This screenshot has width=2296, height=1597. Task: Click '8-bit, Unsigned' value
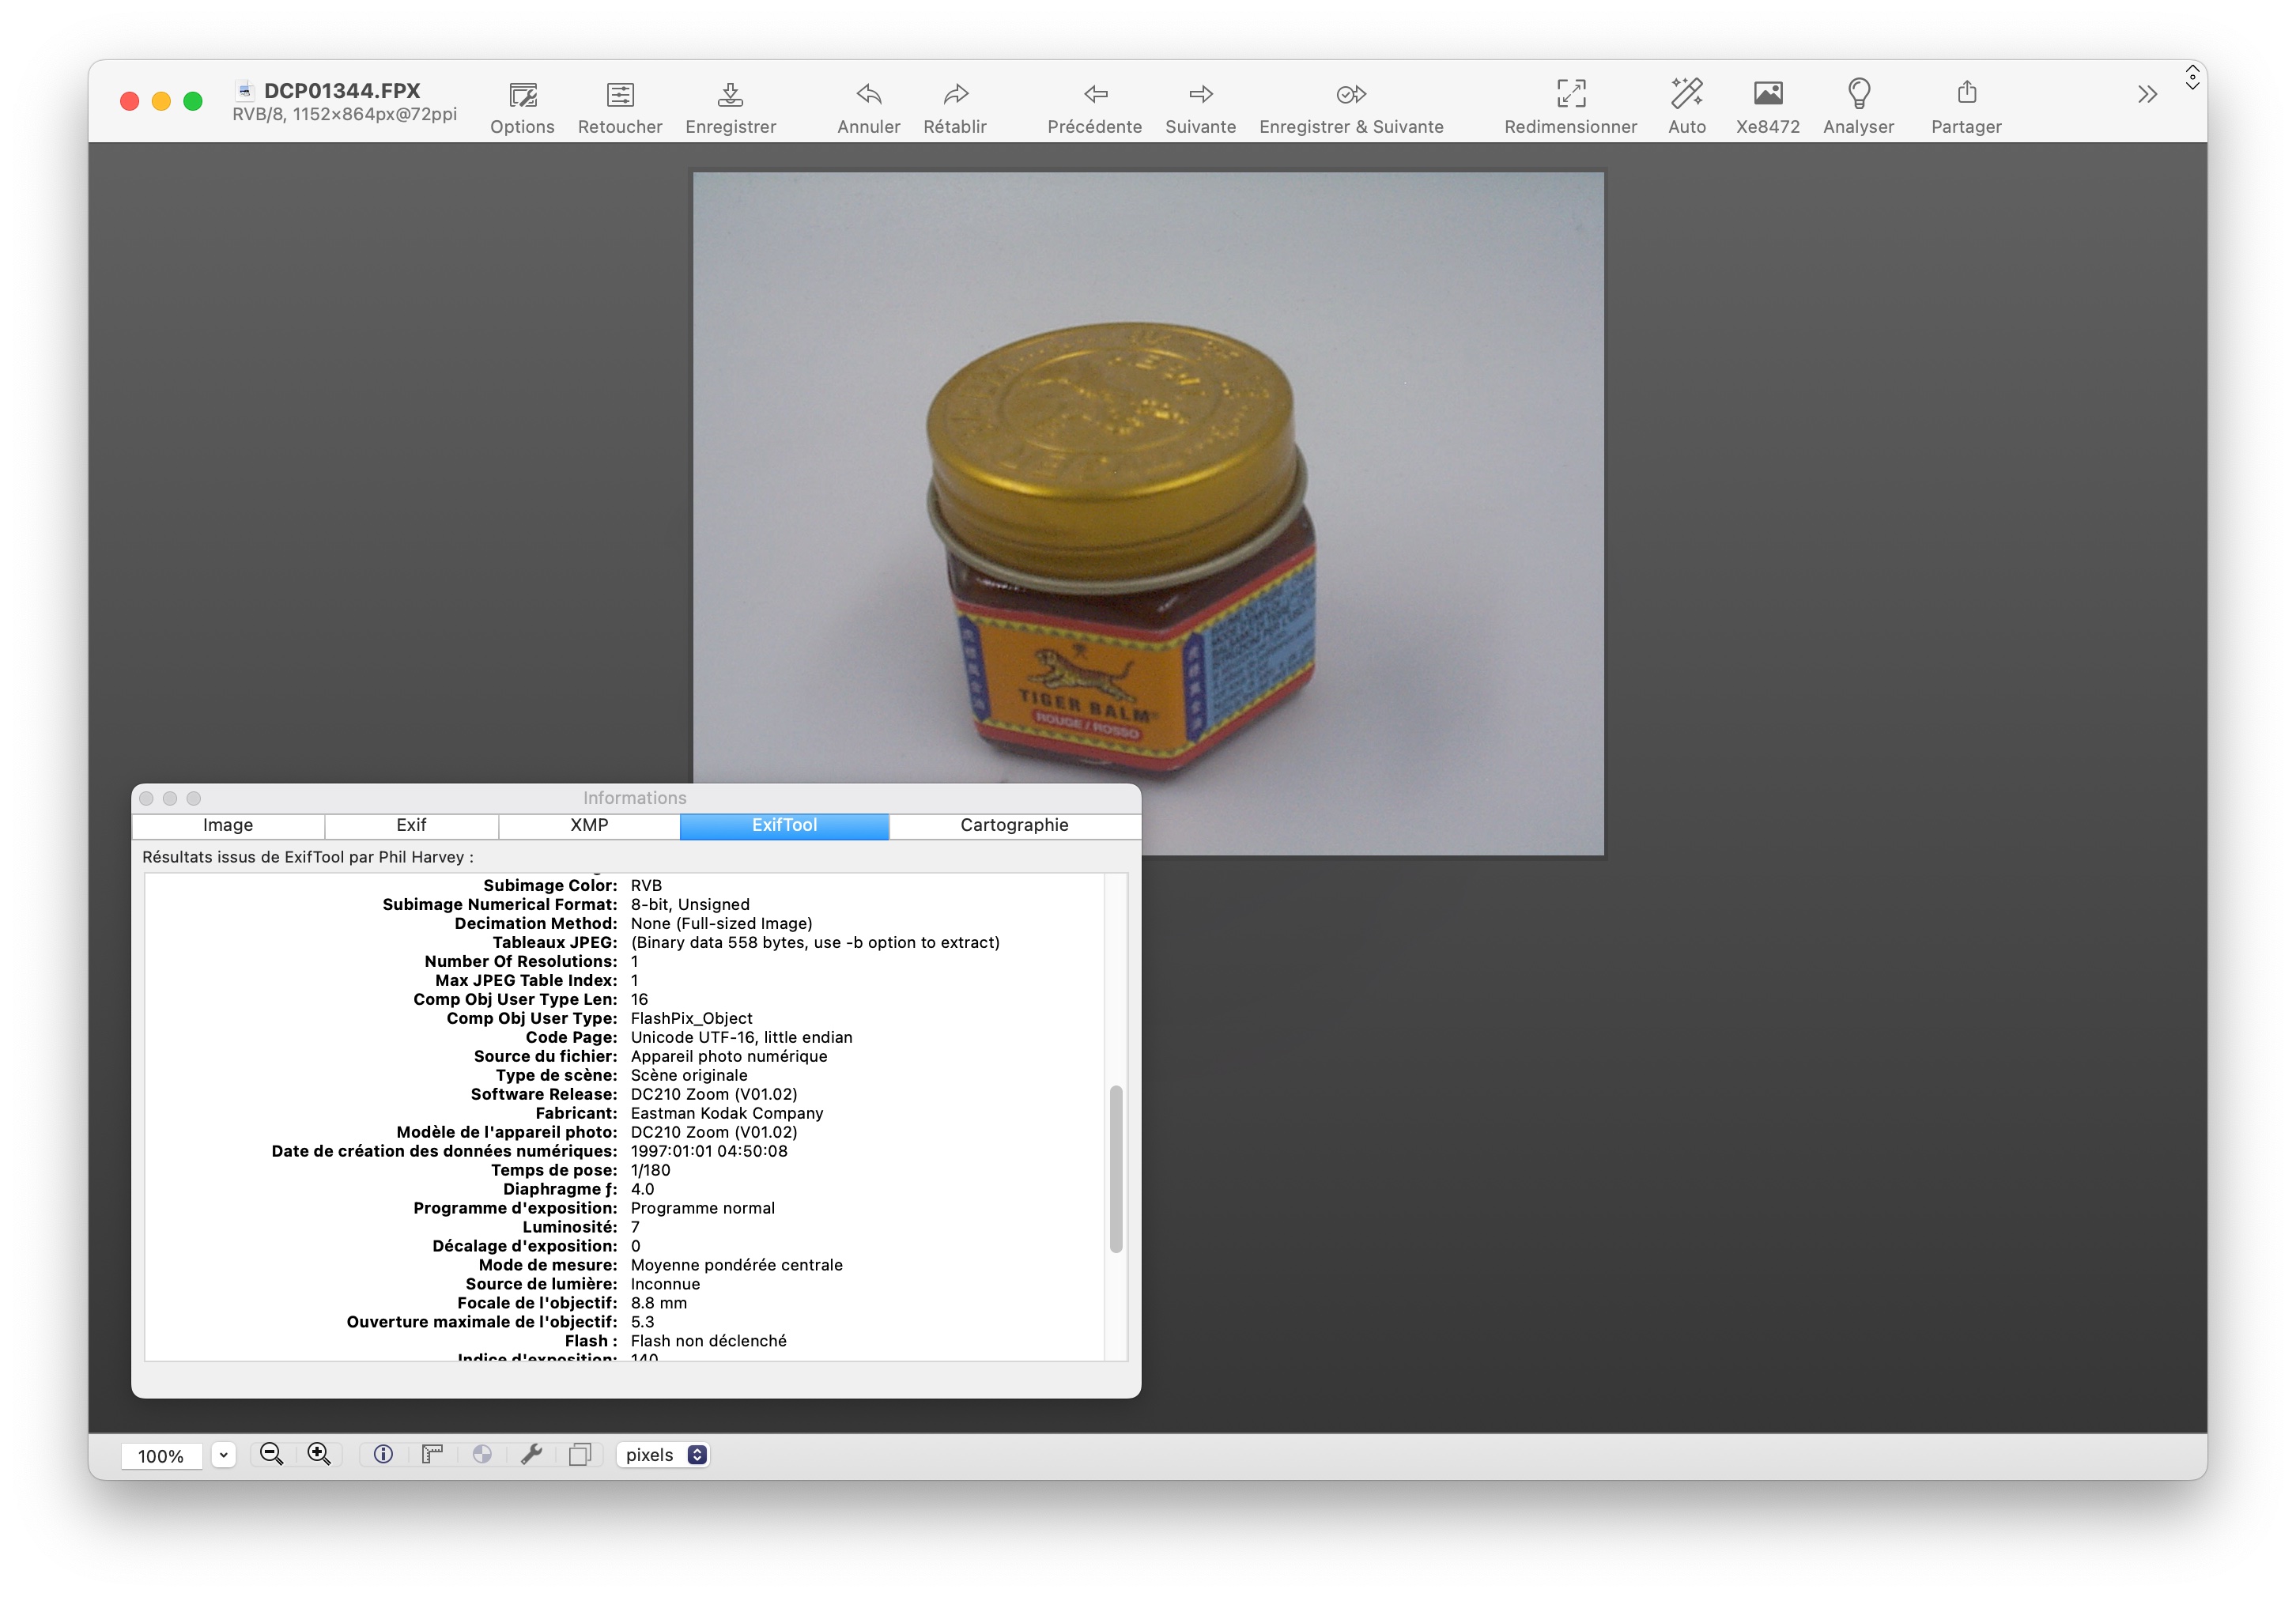690,904
